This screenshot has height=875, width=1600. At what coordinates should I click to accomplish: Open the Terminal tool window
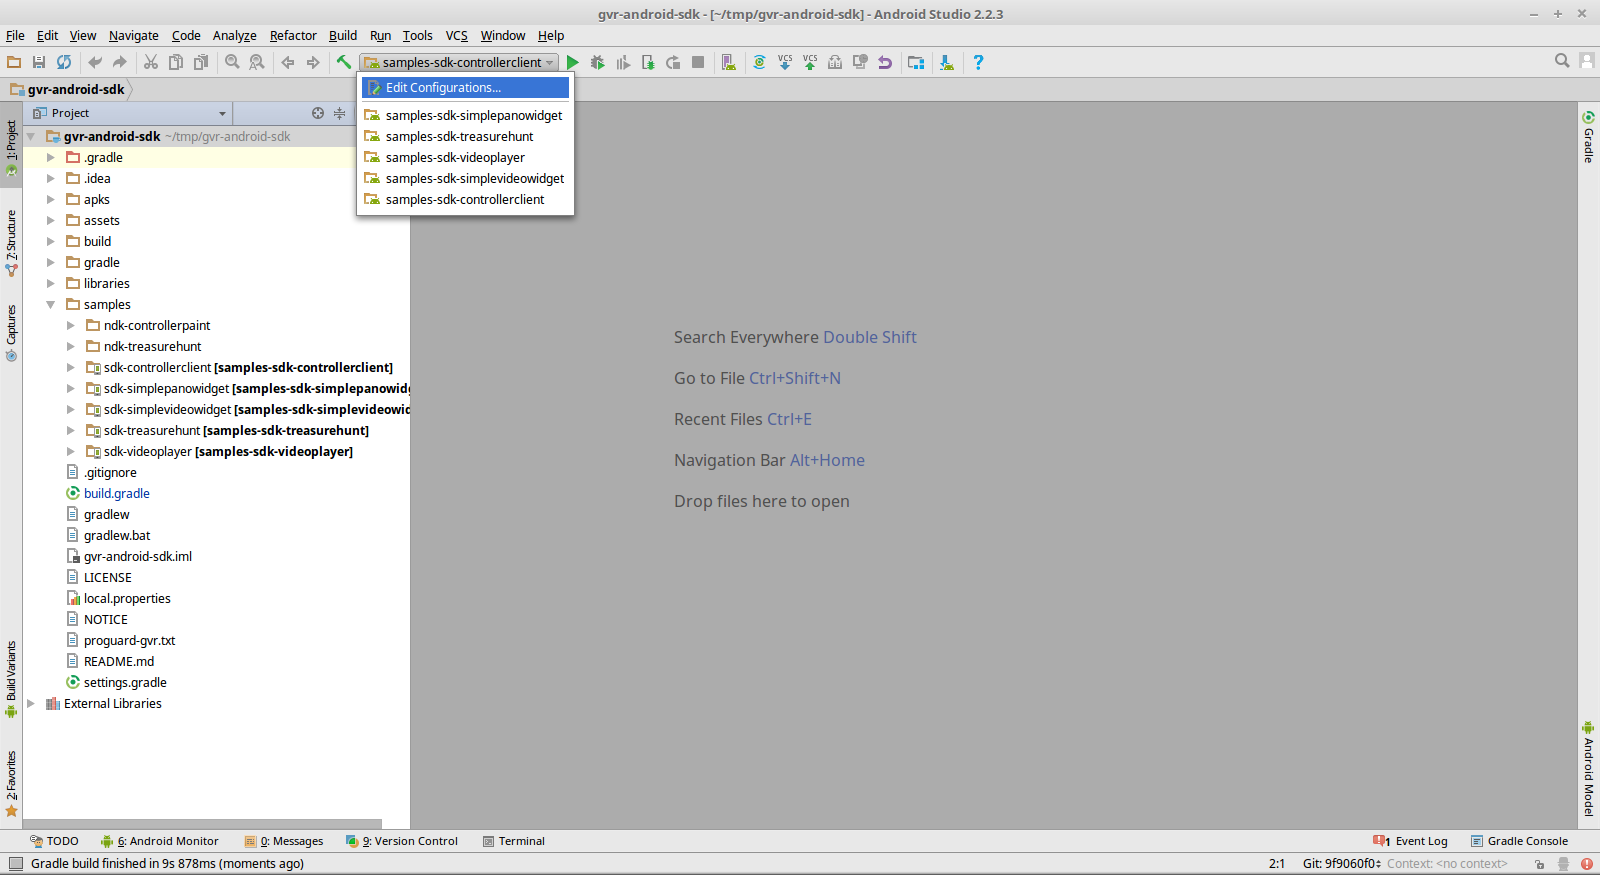[514, 841]
